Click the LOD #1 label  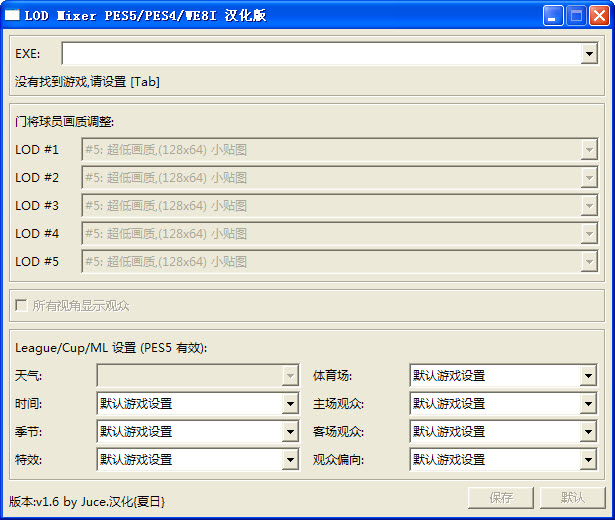(x=37, y=149)
